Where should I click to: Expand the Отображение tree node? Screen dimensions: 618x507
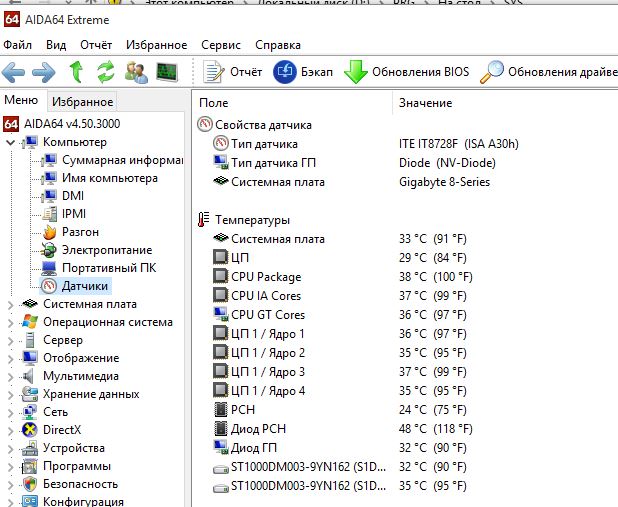[11, 358]
